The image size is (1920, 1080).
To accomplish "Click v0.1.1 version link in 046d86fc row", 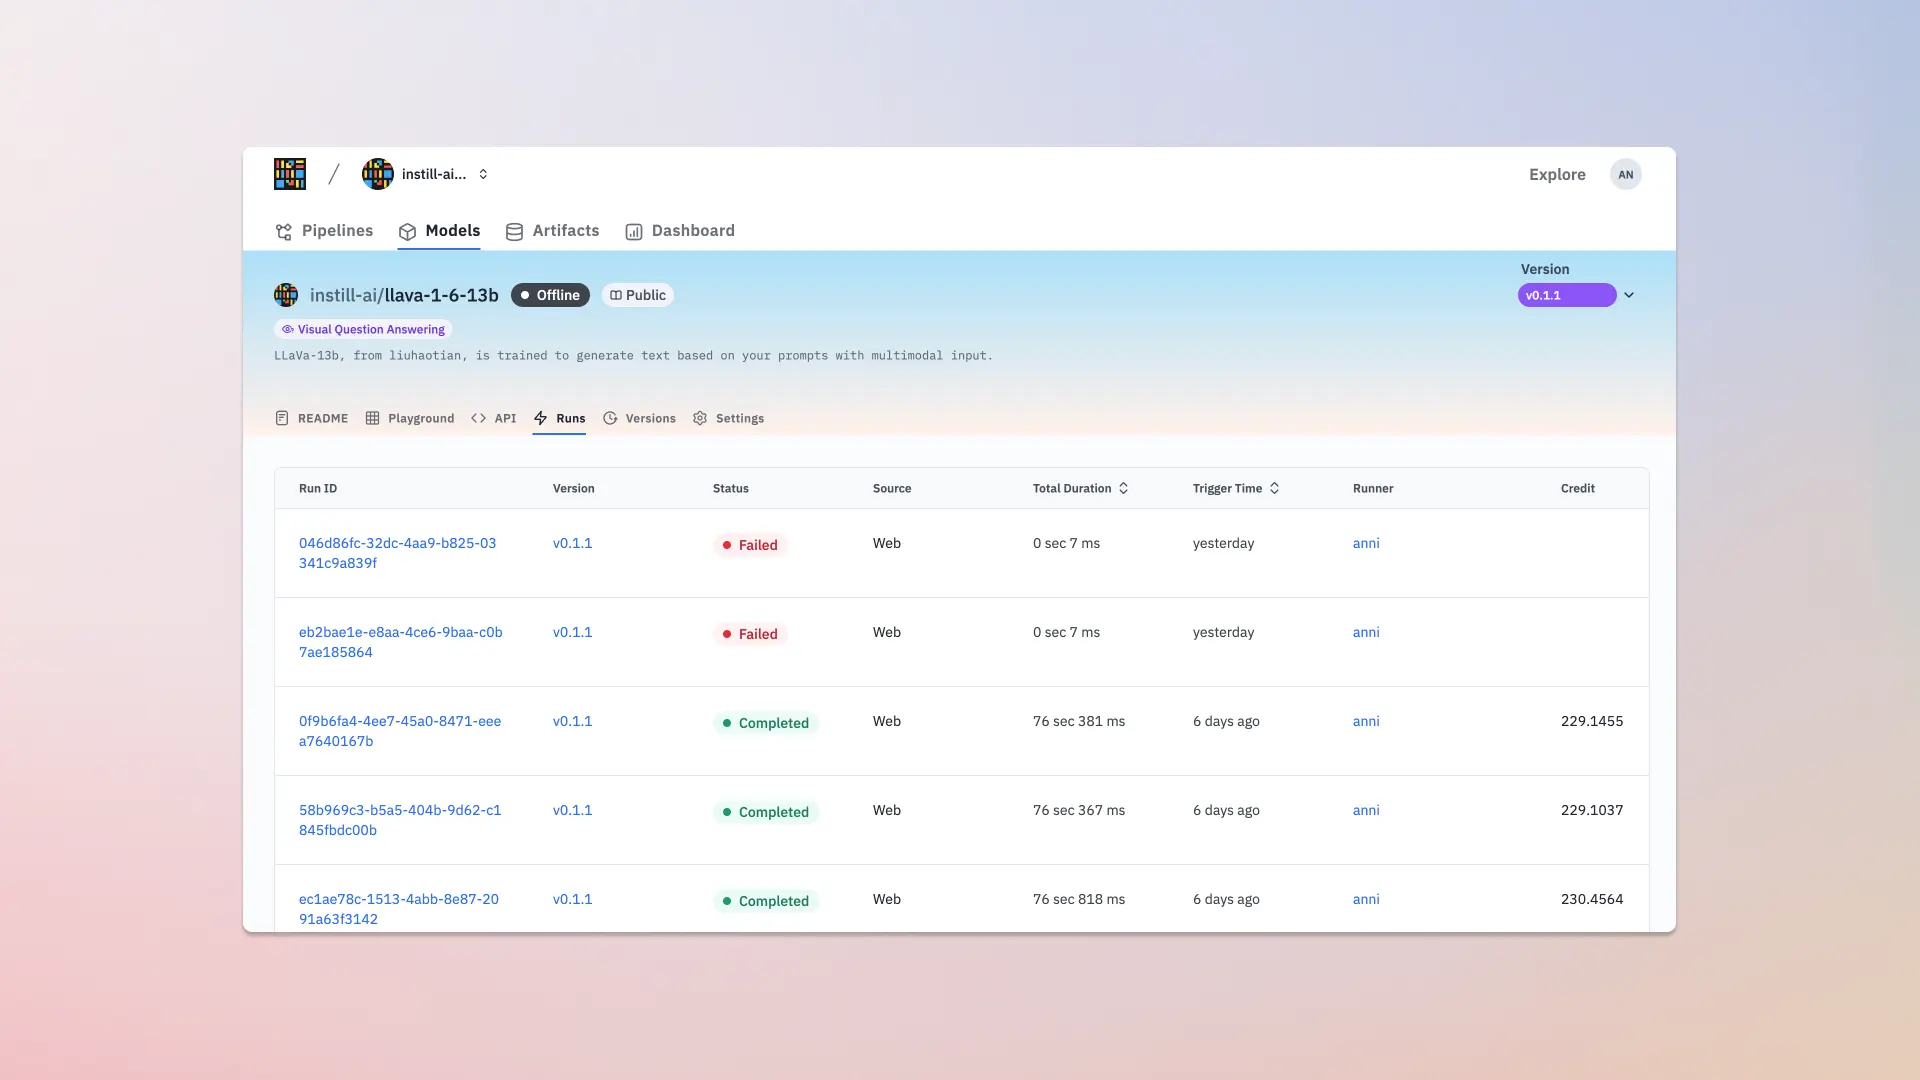I will tap(572, 543).
